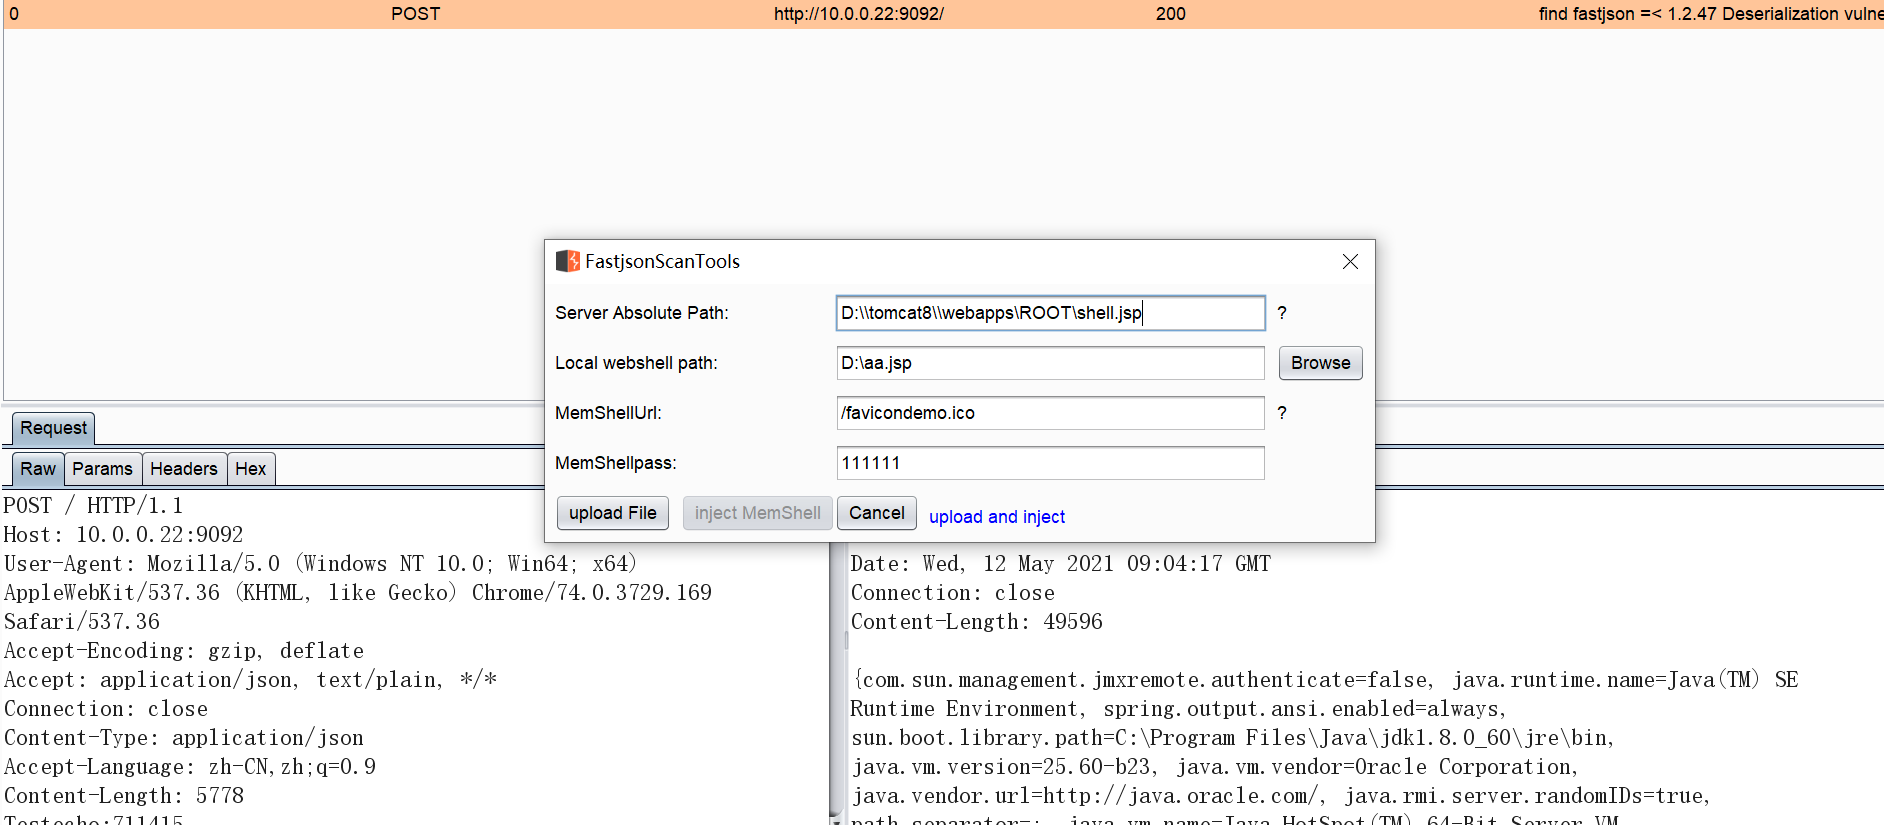The width and height of the screenshot is (1884, 825).
Task: Click the Accept-Language request header line
Action: (190, 767)
